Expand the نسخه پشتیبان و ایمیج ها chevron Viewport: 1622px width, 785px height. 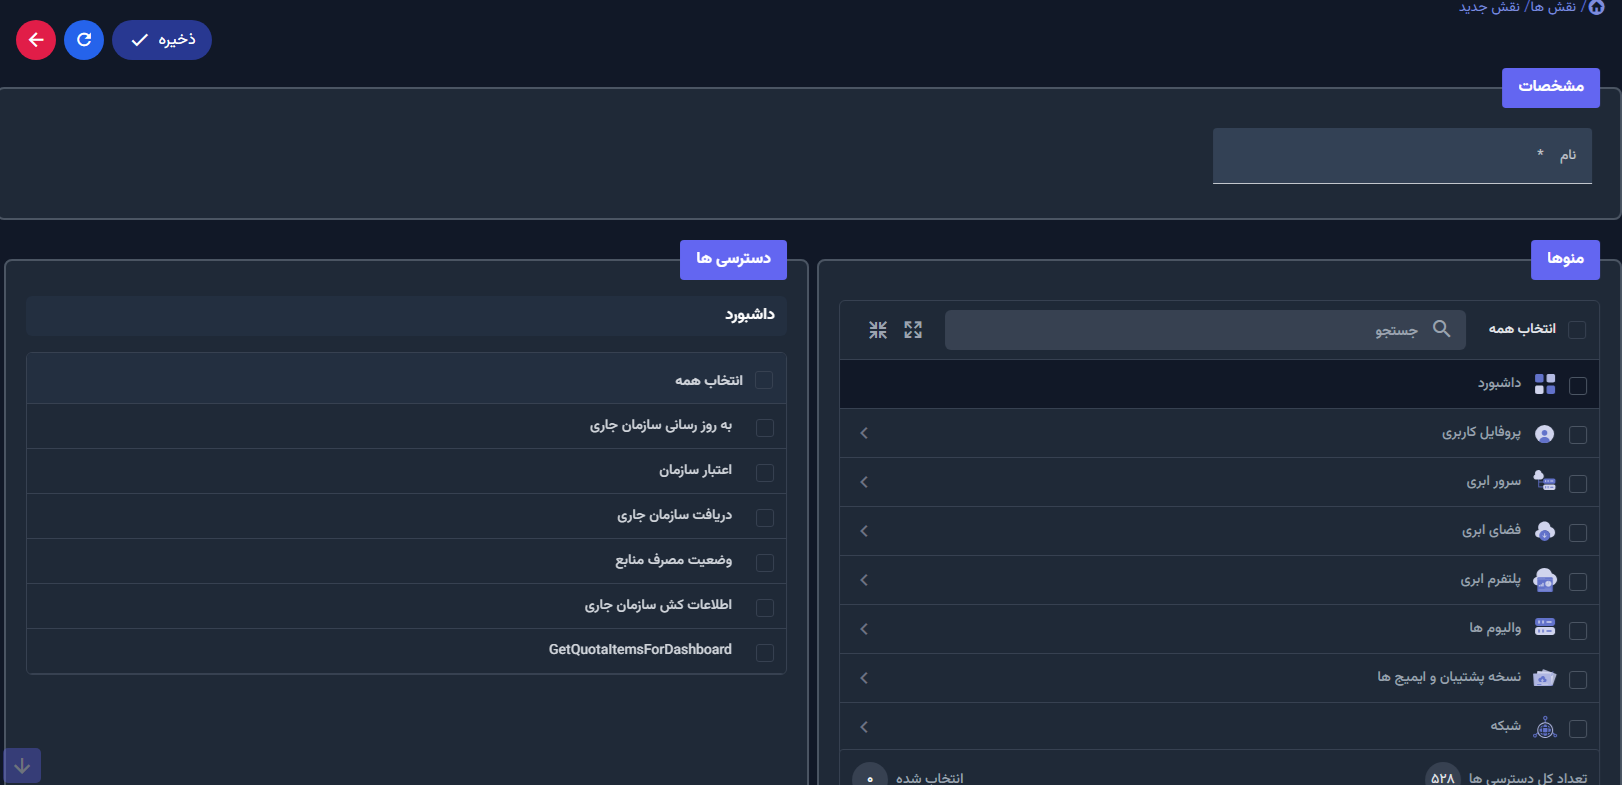click(864, 678)
